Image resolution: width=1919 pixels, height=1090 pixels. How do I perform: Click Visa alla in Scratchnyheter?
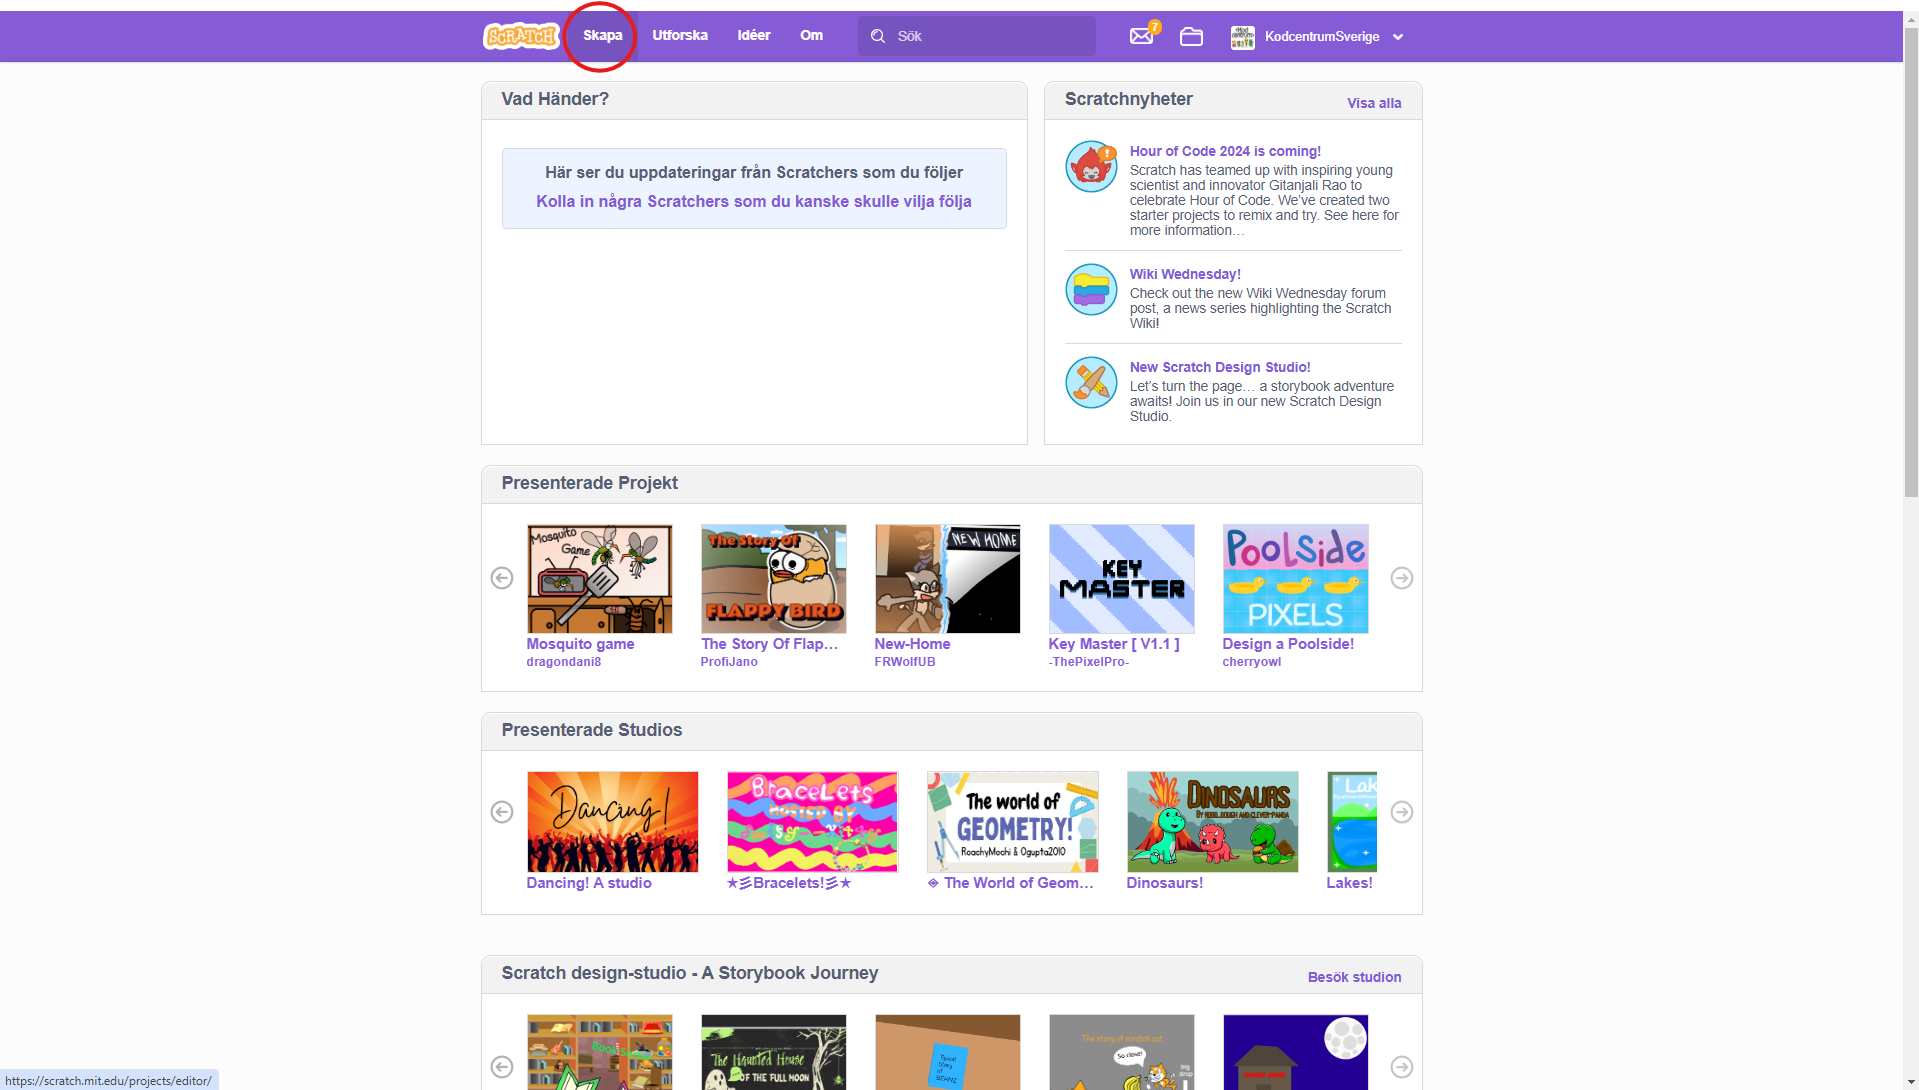click(x=1374, y=103)
